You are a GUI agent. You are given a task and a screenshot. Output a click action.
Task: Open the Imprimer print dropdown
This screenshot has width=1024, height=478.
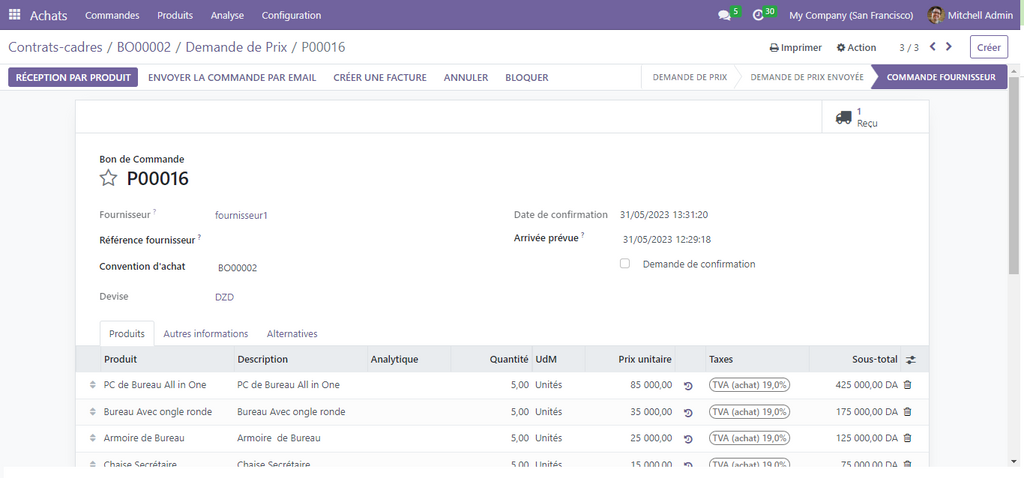795,48
